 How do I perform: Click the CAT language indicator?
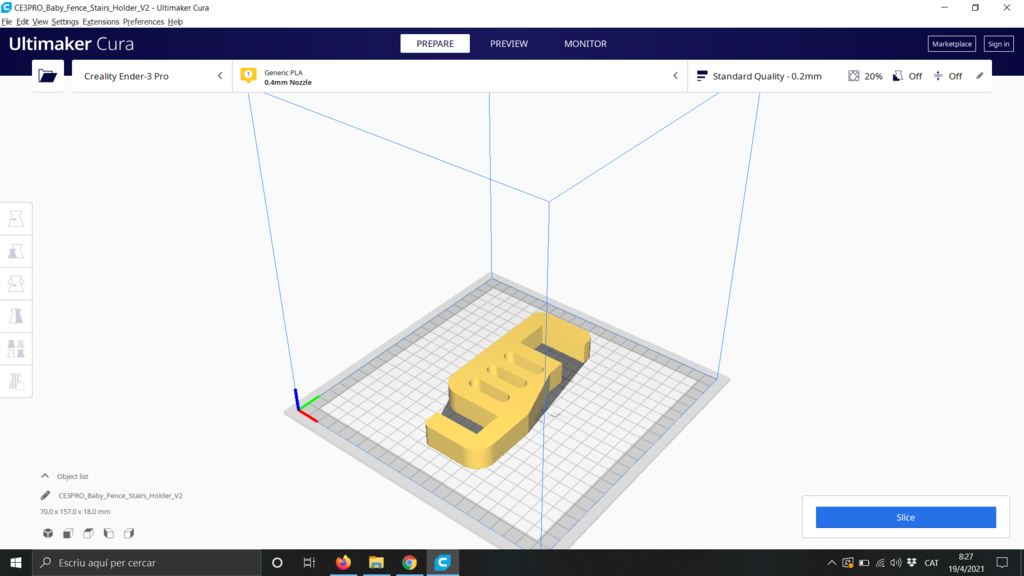931,563
